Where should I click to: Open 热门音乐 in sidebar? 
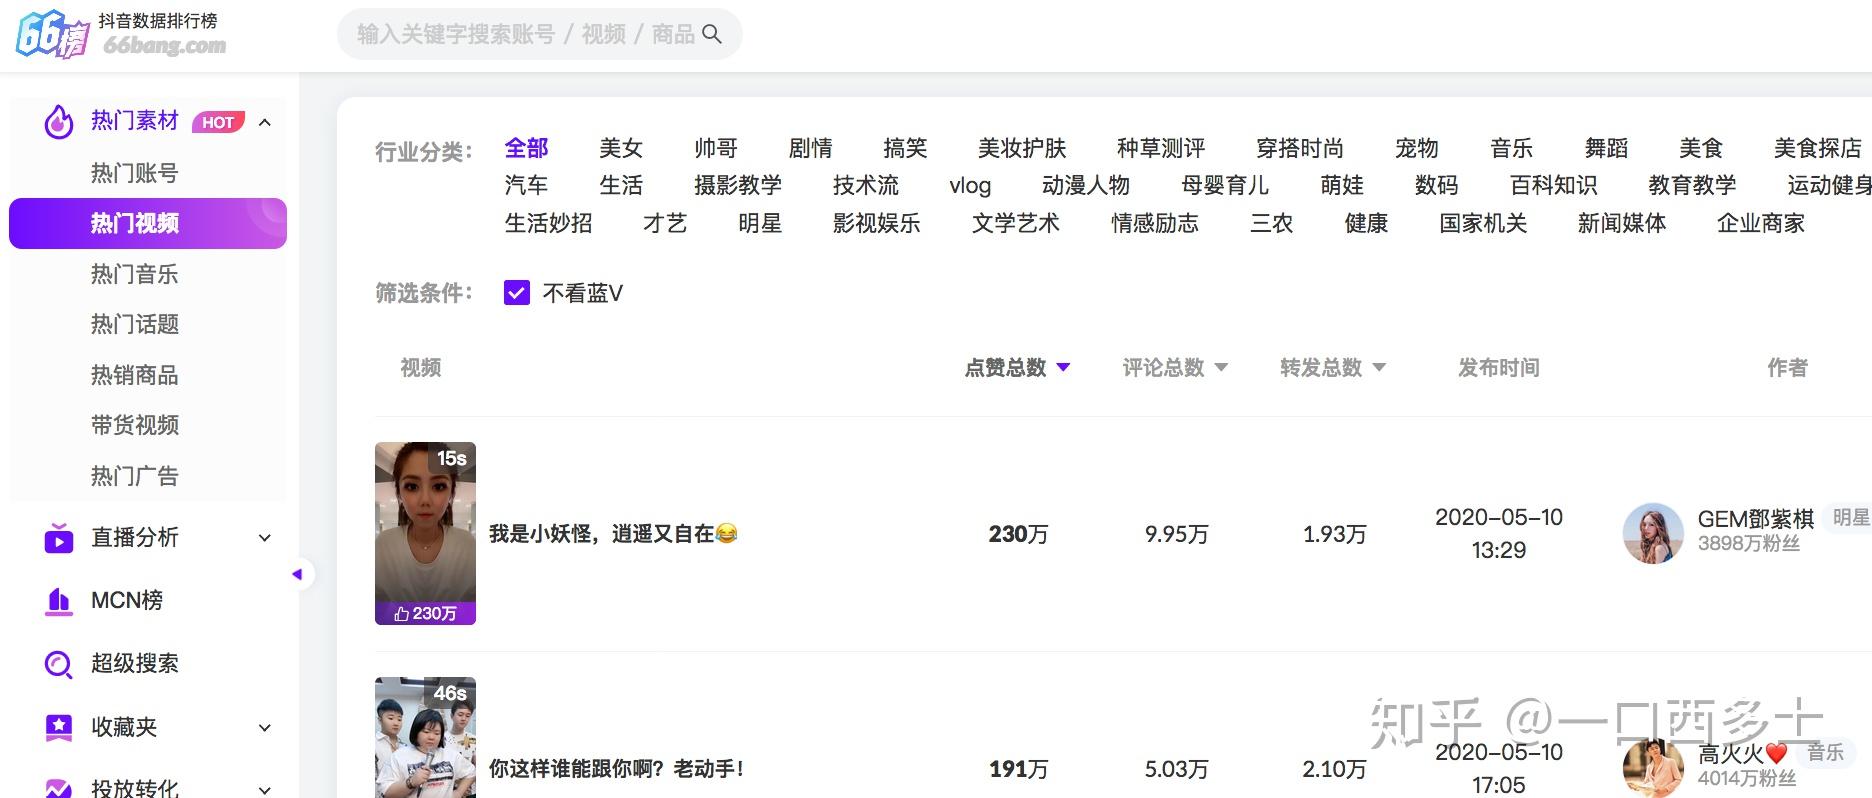pyautogui.click(x=135, y=274)
